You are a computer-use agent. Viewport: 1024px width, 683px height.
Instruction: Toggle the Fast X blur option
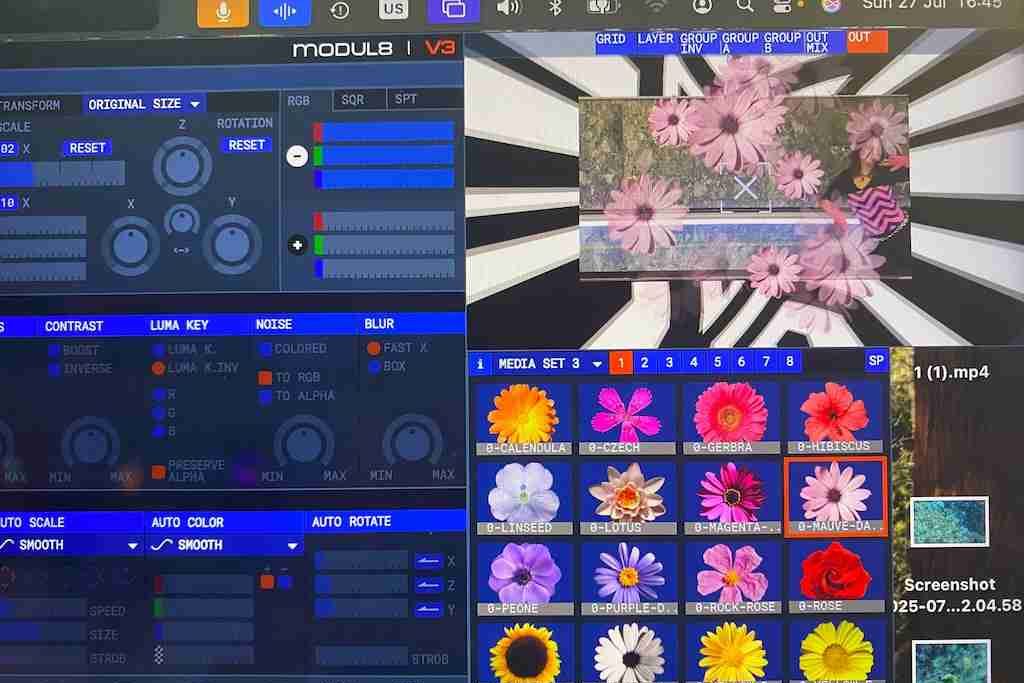[374, 348]
